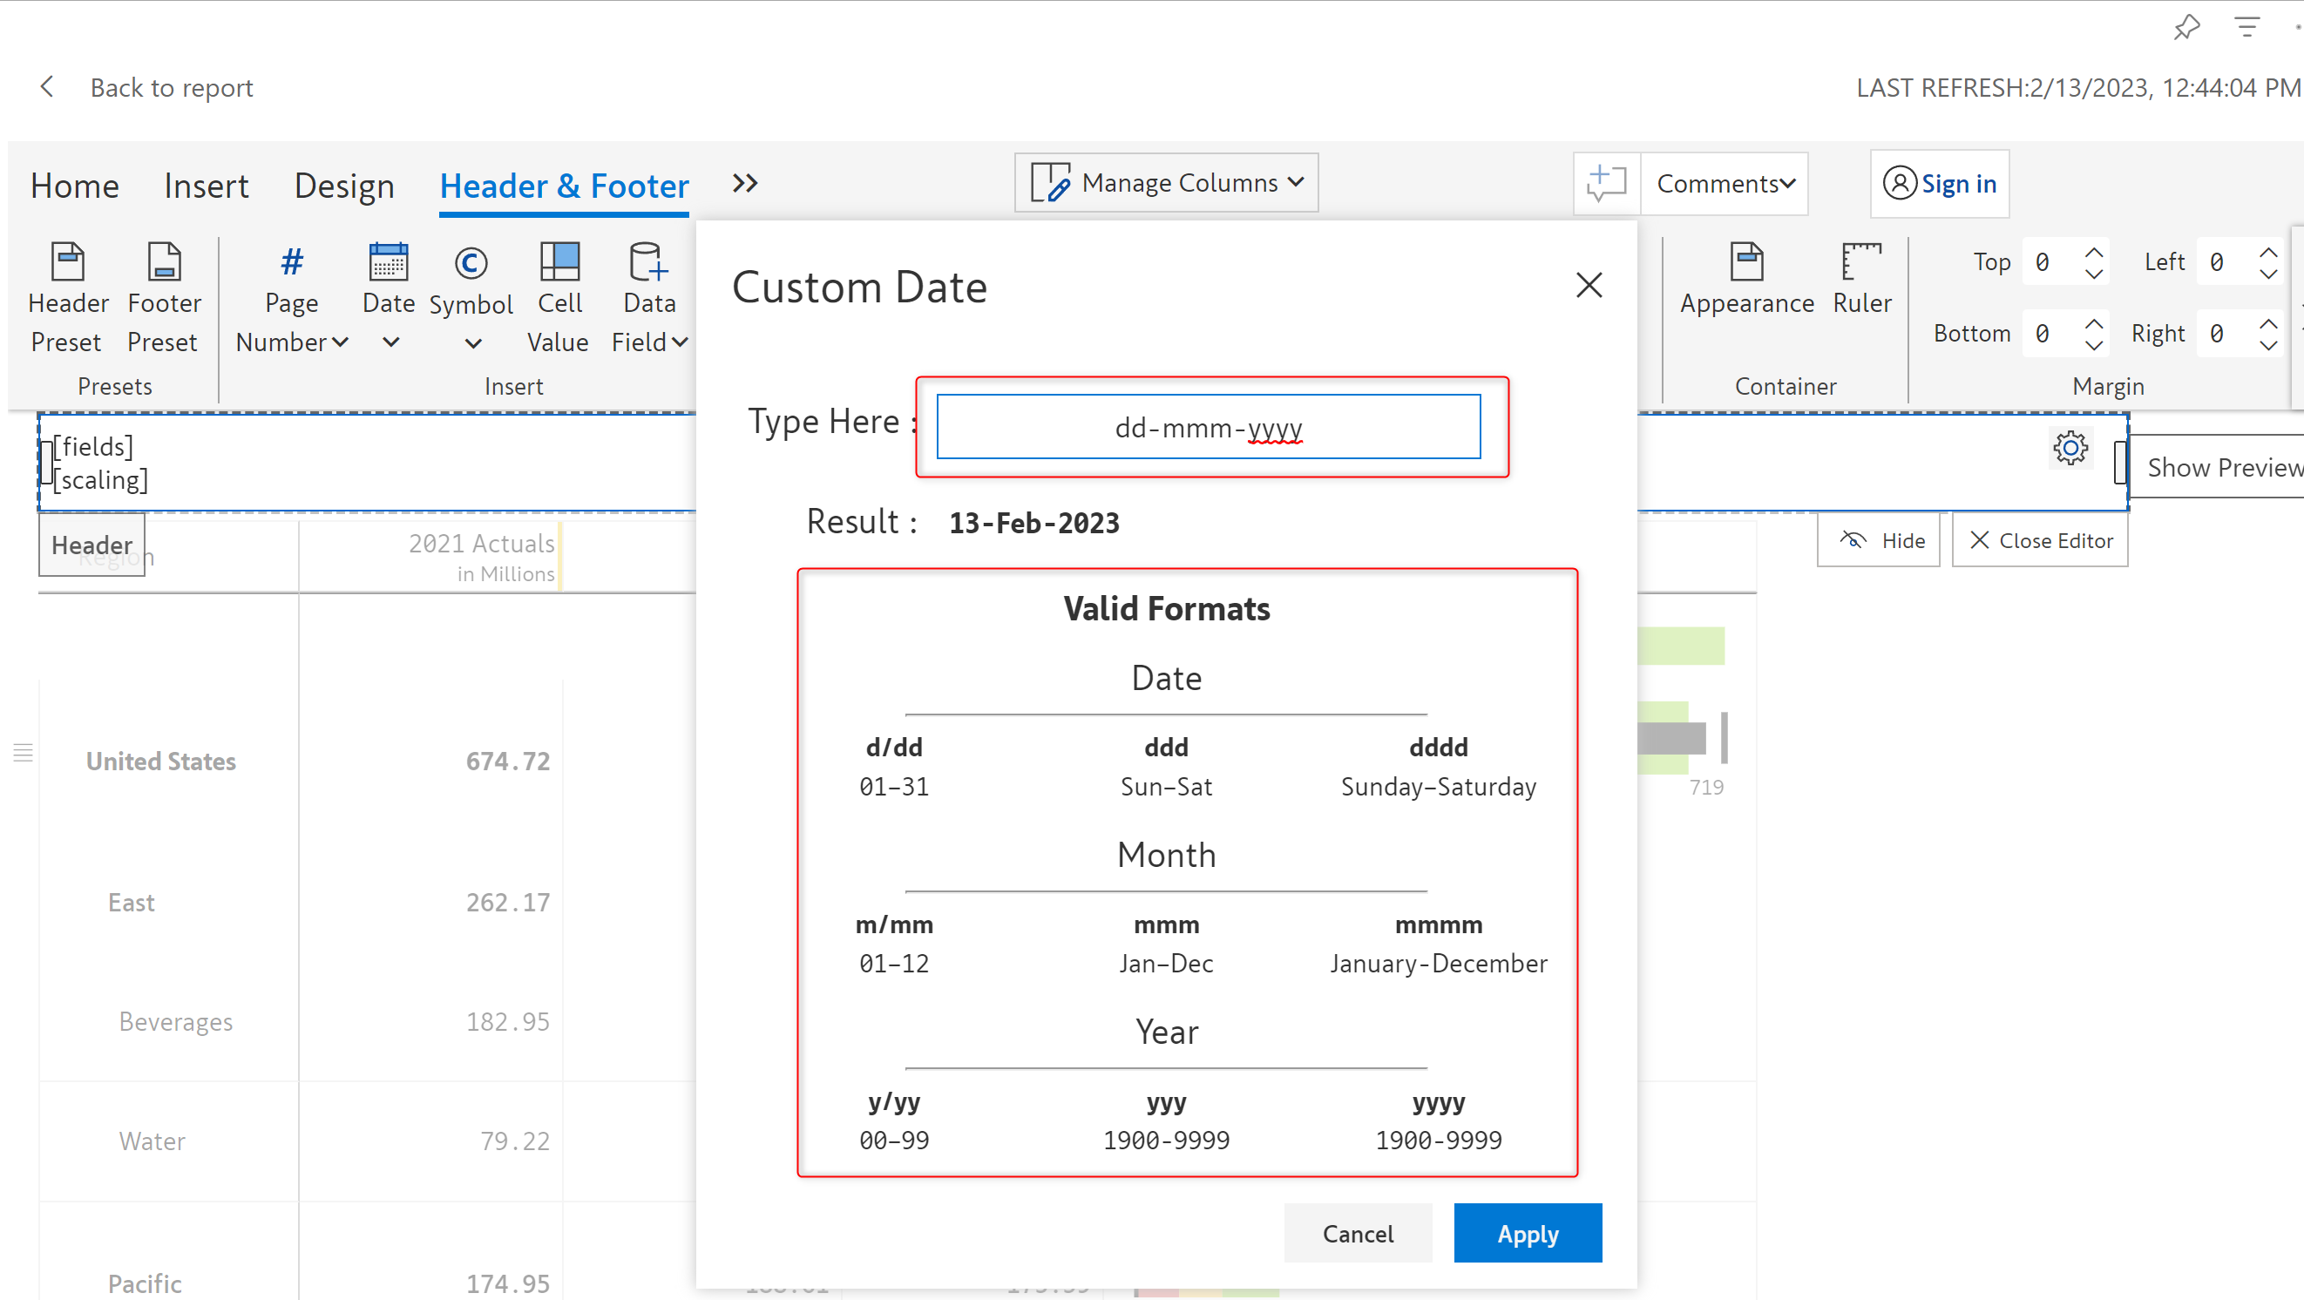The image size is (2304, 1300).
Task: Click the add comment icon
Action: (1606, 183)
